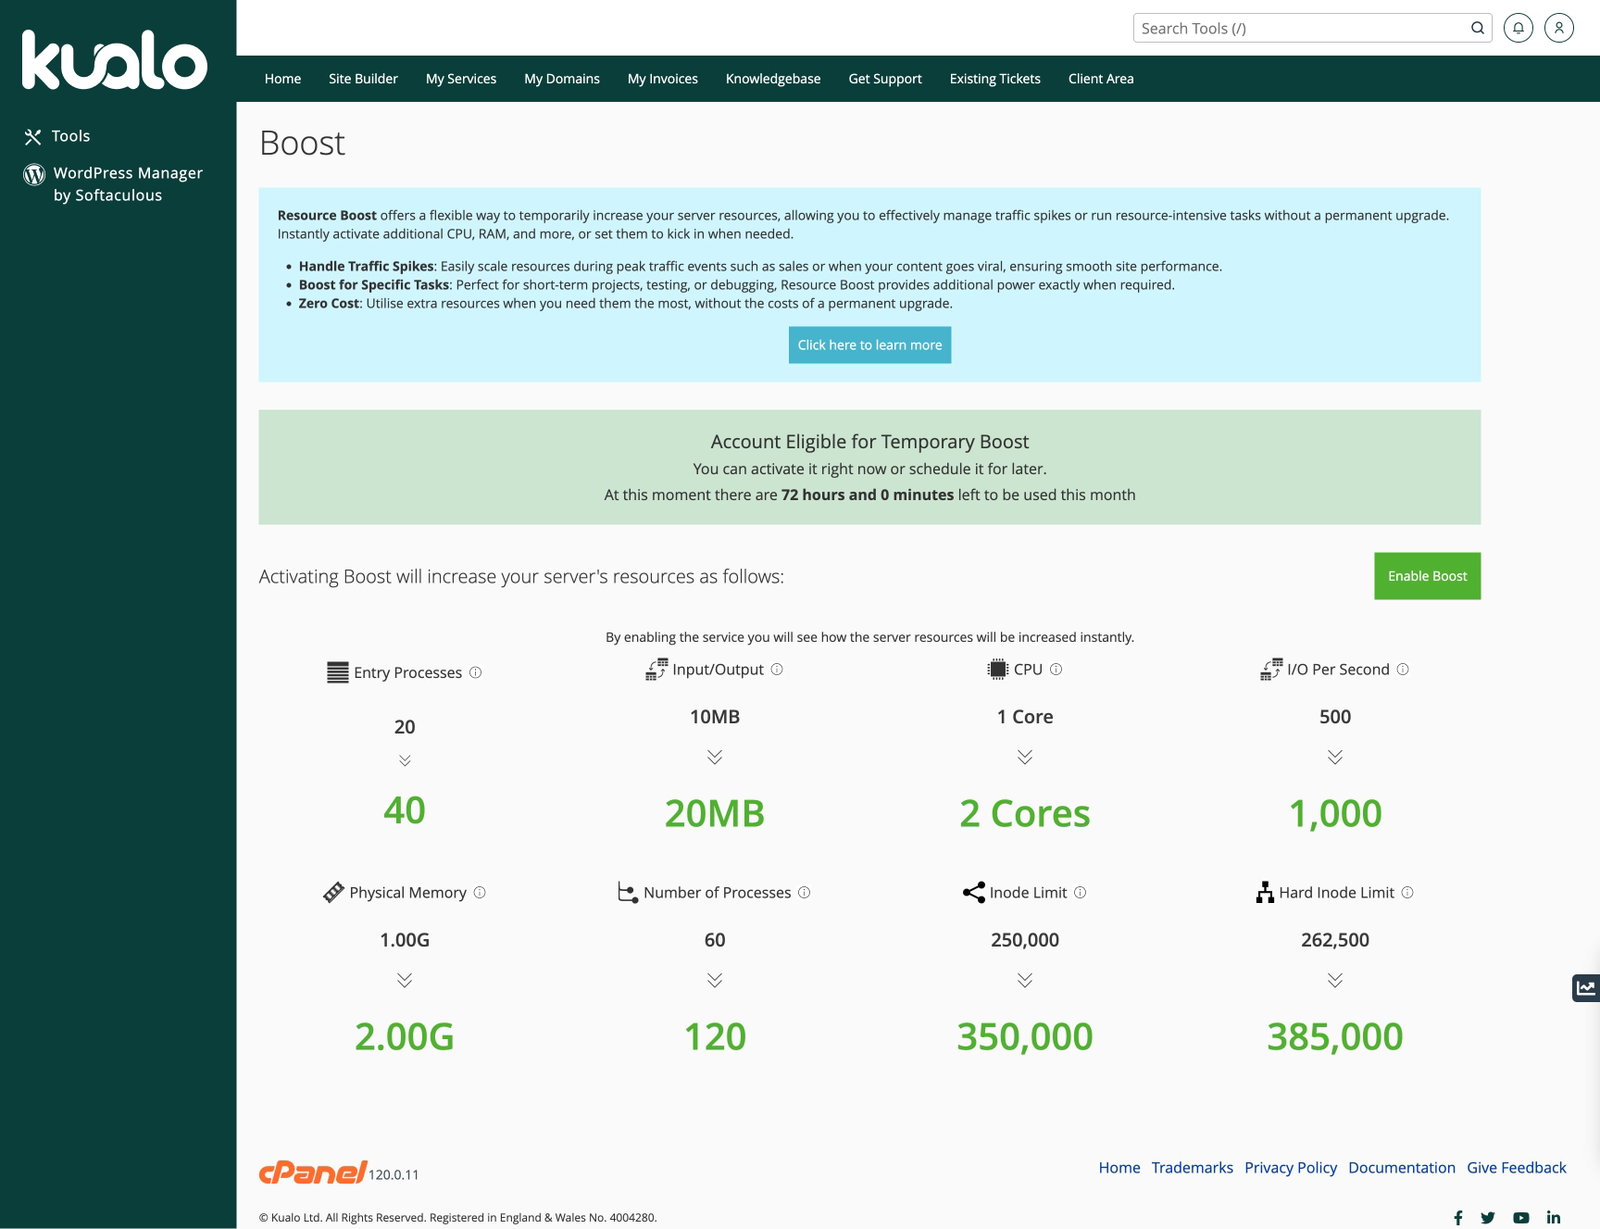Click the boosted '350,000' inode value
The image size is (1600, 1229).
[1025, 1037]
